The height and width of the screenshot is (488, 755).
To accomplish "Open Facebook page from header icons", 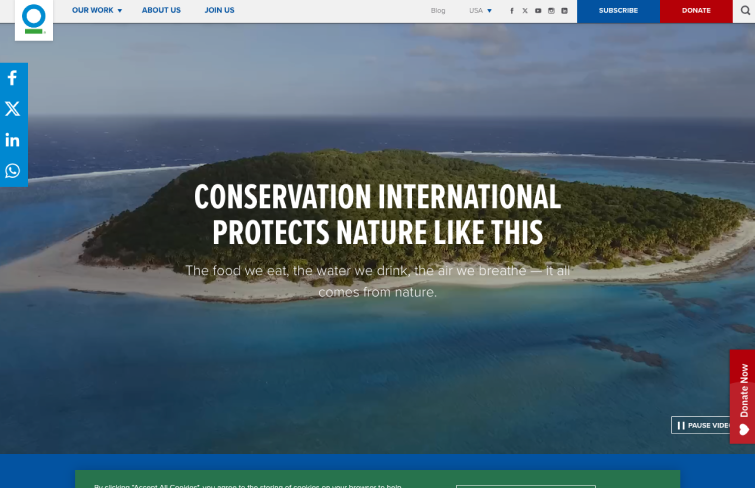I will 512,11.
